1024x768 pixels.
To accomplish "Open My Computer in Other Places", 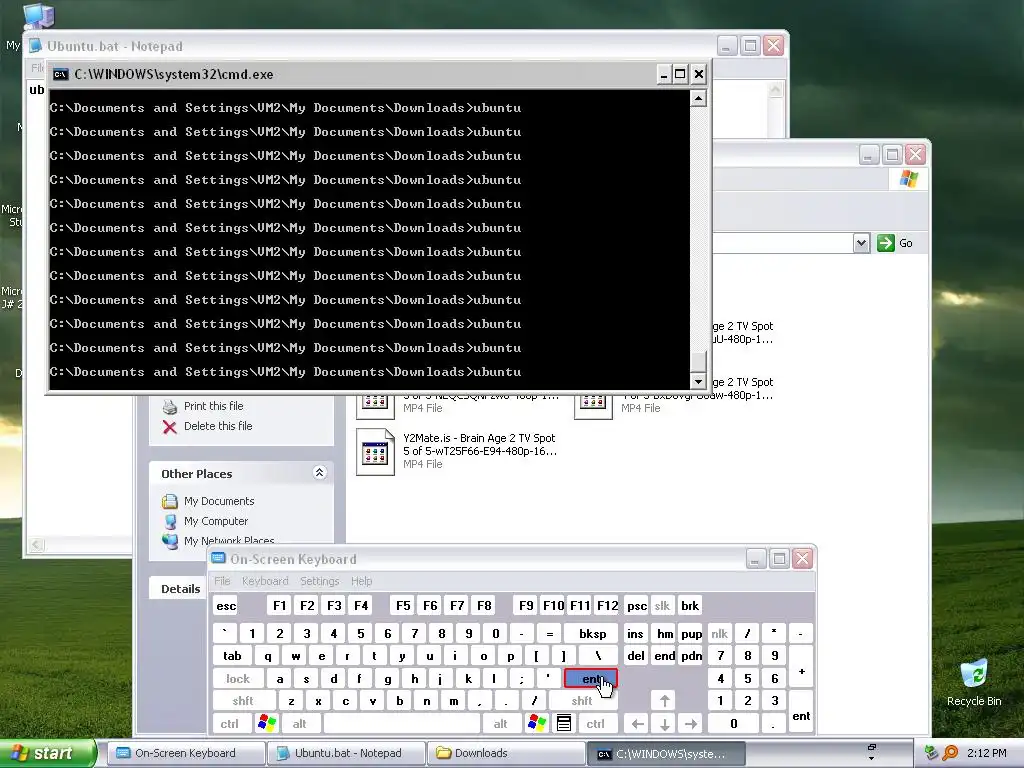I will point(216,521).
